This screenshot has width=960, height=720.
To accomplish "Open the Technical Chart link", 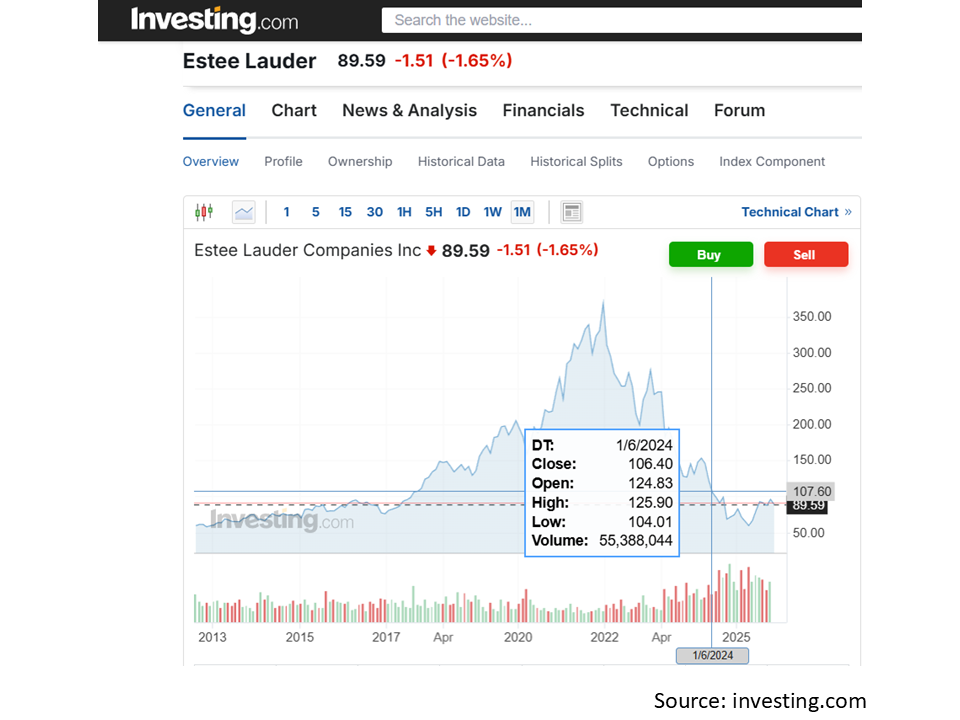I will tap(789, 212).
